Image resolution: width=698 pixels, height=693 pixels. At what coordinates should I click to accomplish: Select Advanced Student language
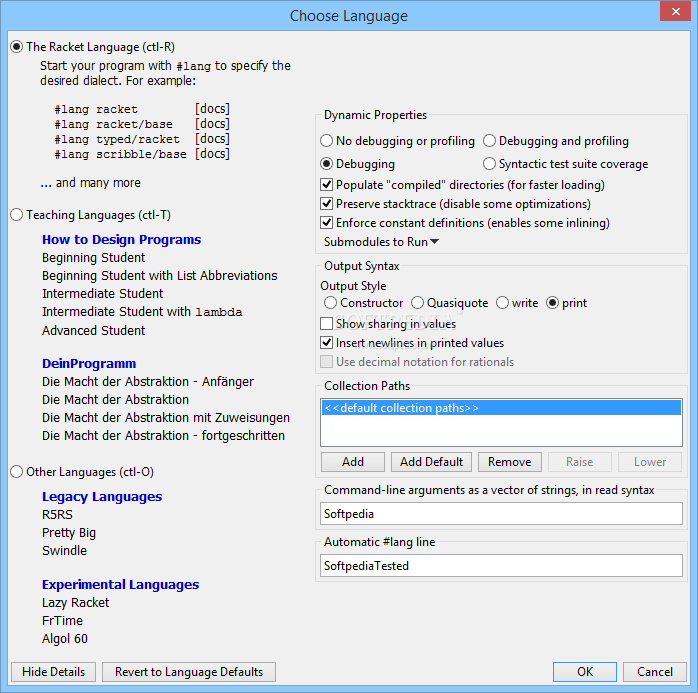pos(93,330)
